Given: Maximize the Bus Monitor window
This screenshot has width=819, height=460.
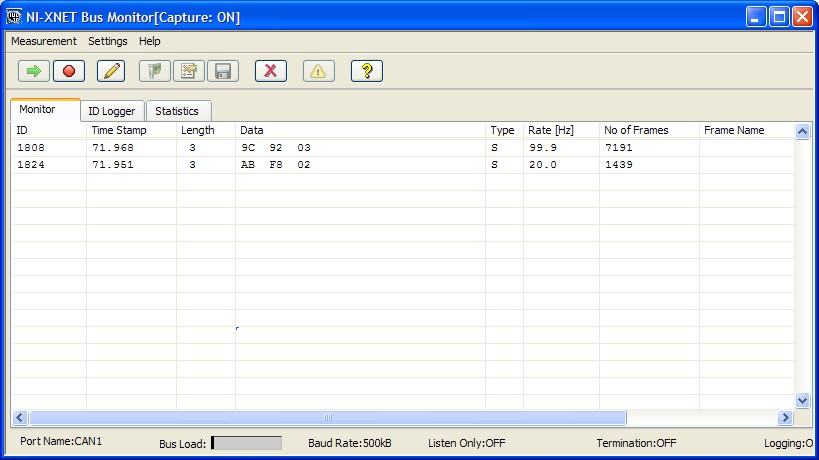Looking at the screenshot, I should (x=779, y=17).
